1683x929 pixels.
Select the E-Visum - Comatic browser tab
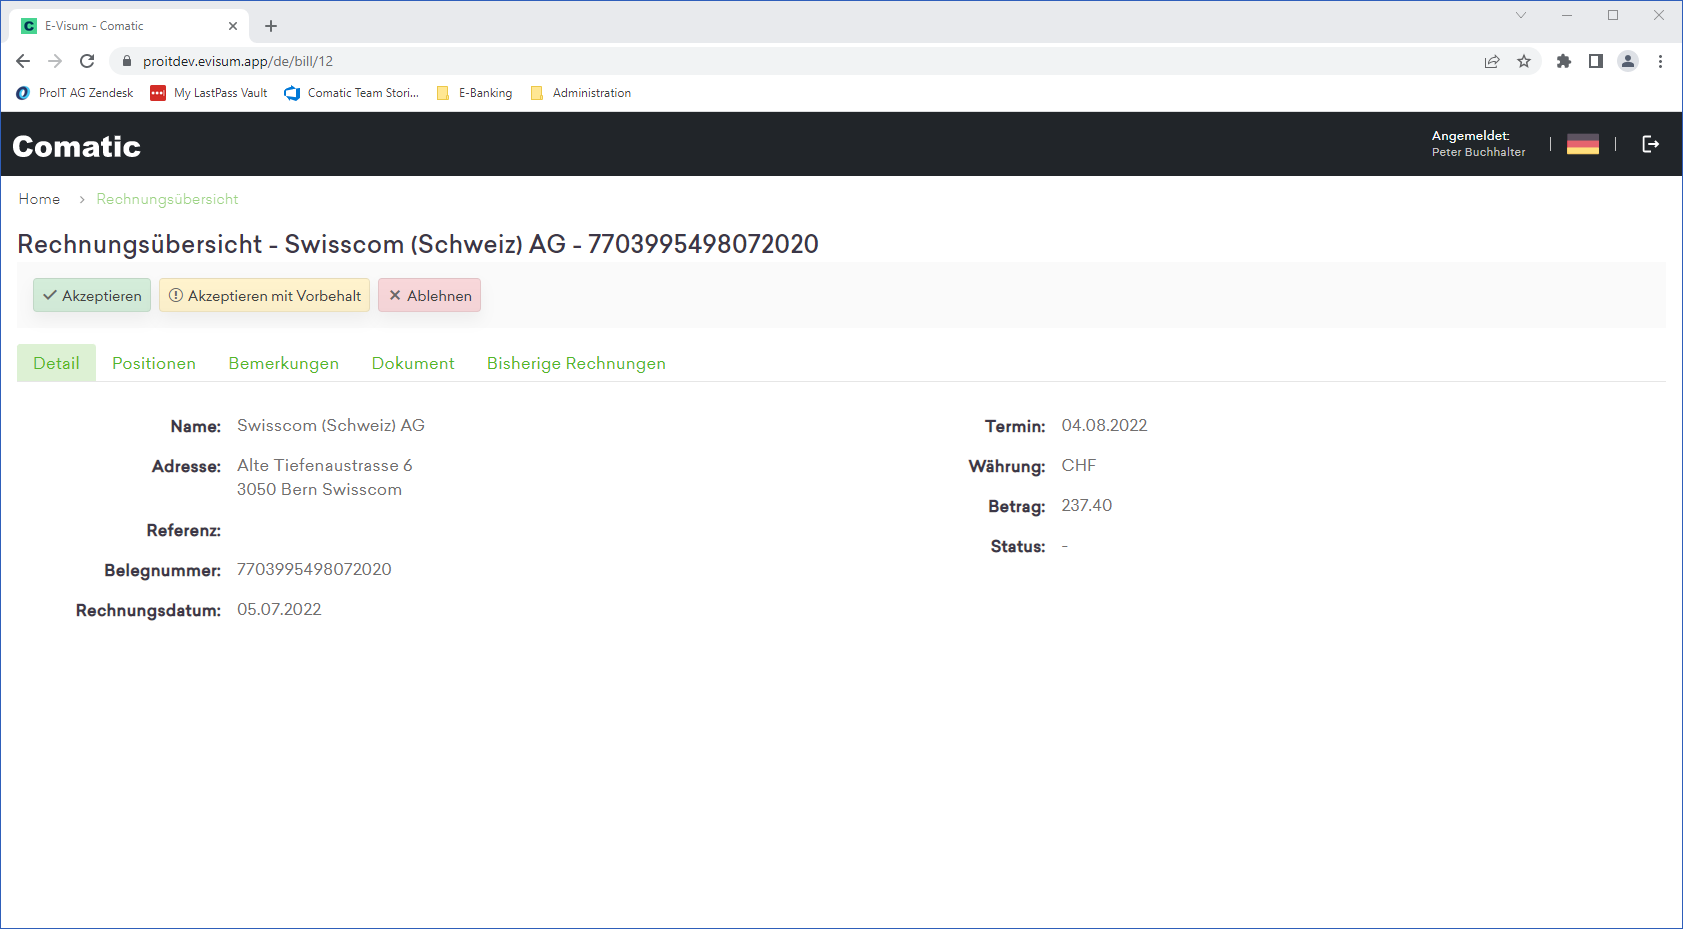[x=128, y=26]
